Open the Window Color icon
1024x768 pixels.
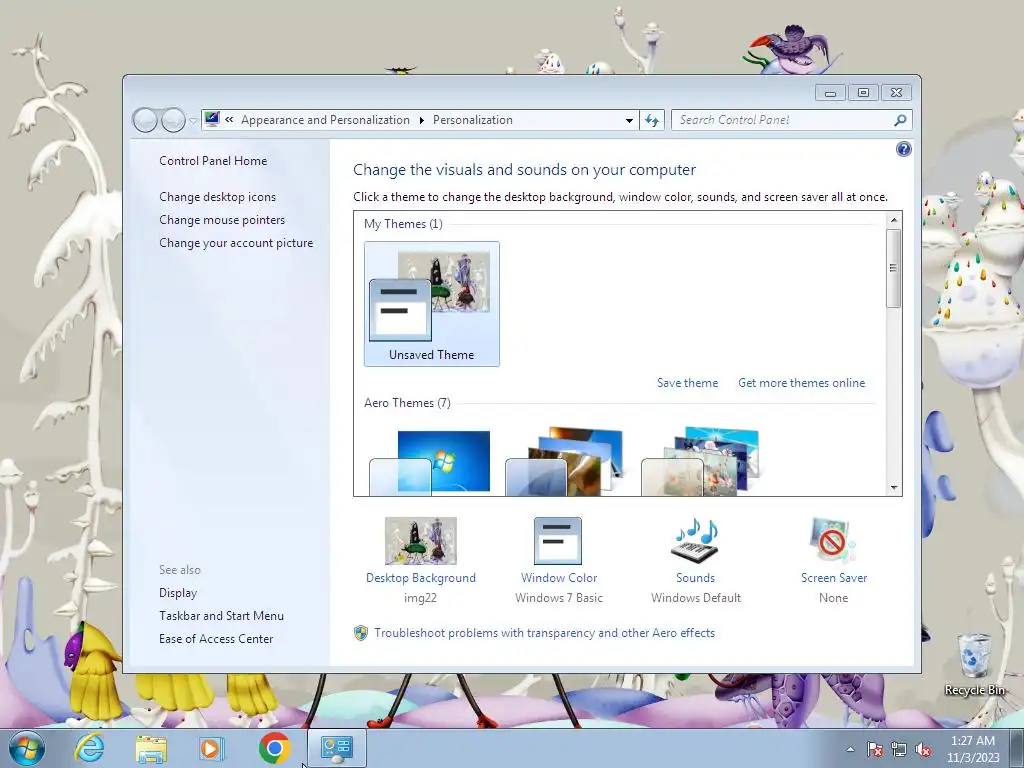point(558,541)
